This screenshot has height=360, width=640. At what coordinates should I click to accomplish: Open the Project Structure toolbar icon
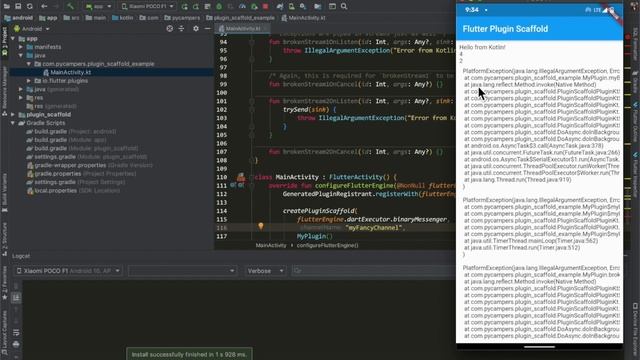tap(318, 6)
